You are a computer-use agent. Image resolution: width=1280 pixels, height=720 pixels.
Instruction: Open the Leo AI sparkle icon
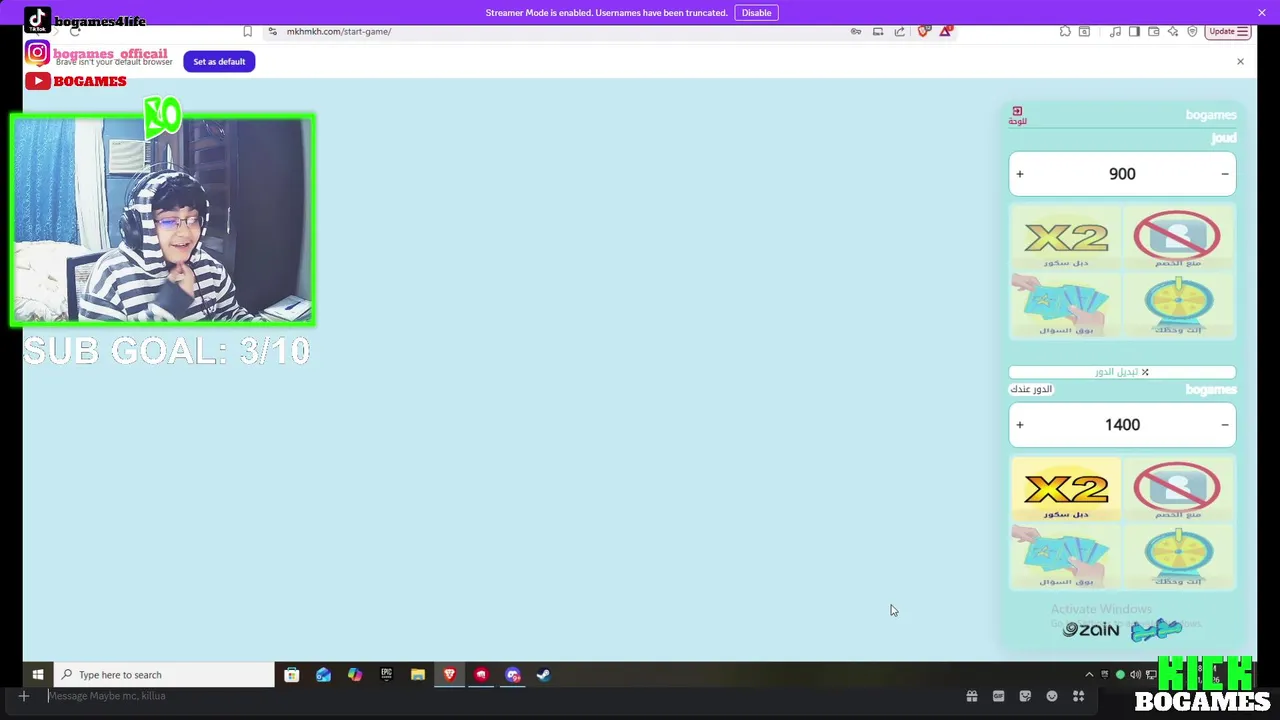click(x=1173, y=31)
